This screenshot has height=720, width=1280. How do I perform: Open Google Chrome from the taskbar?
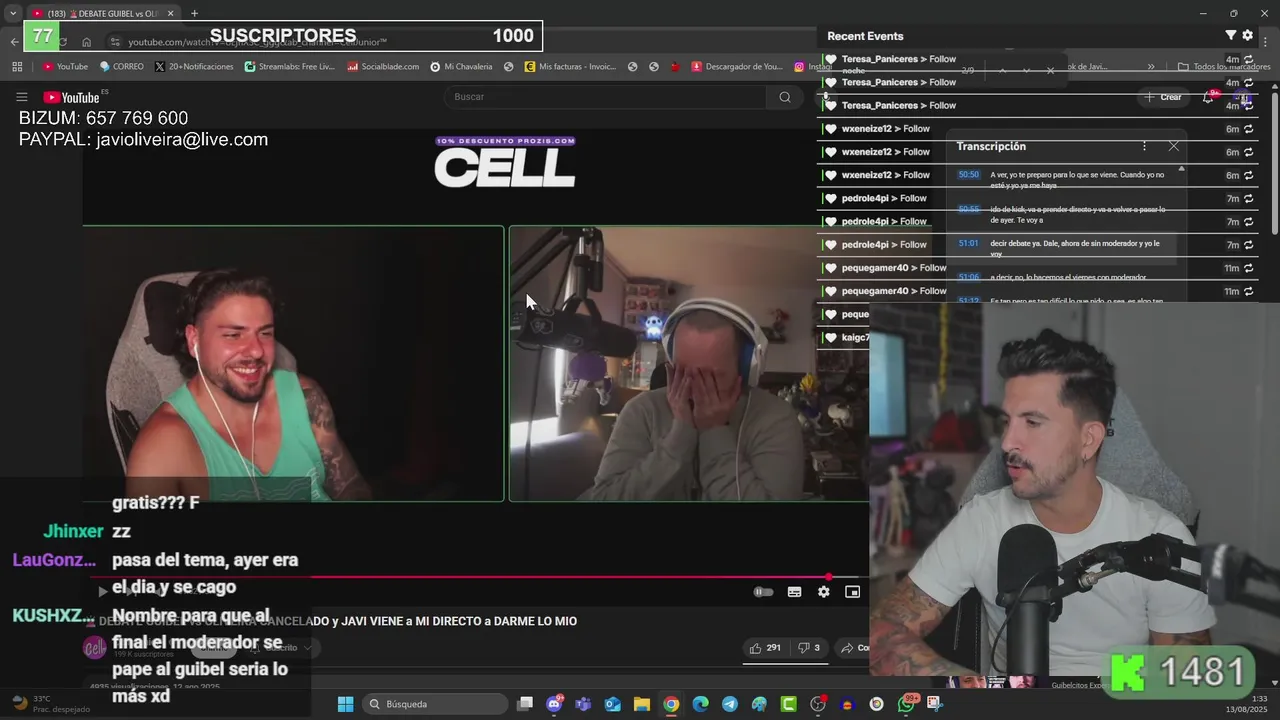[x=671, y=704]
